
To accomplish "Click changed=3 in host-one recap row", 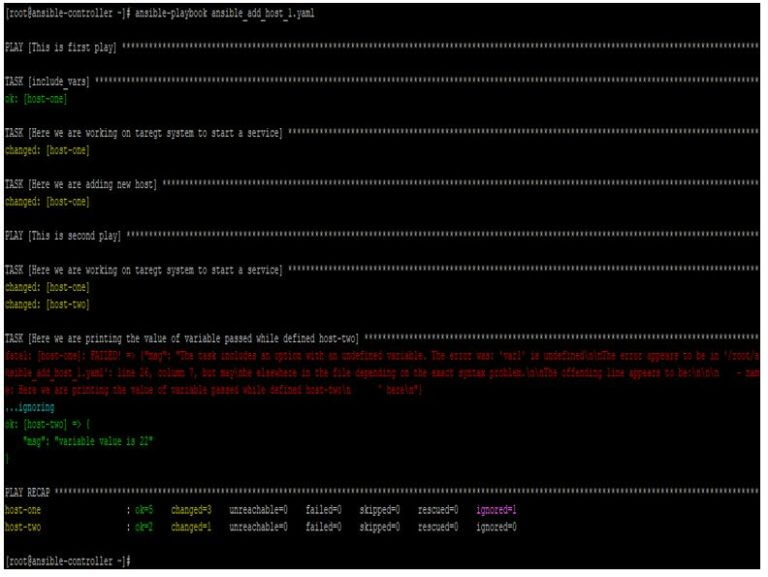I will [191, 510].
